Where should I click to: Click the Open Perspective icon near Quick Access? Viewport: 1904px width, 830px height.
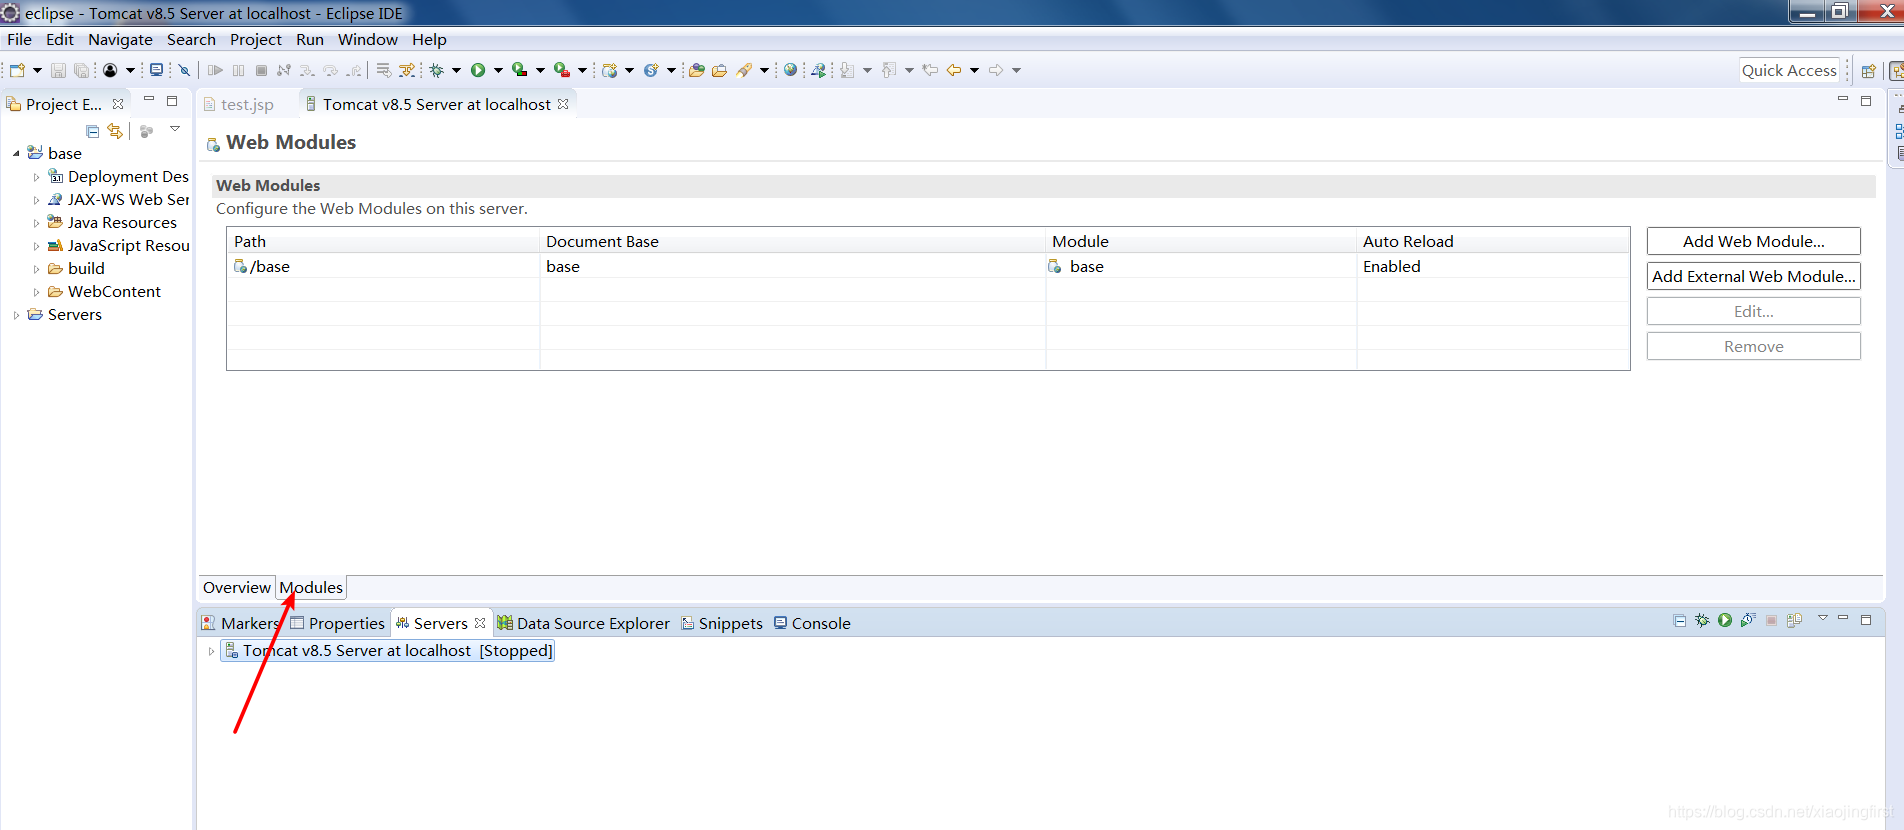pos(1868,70)
